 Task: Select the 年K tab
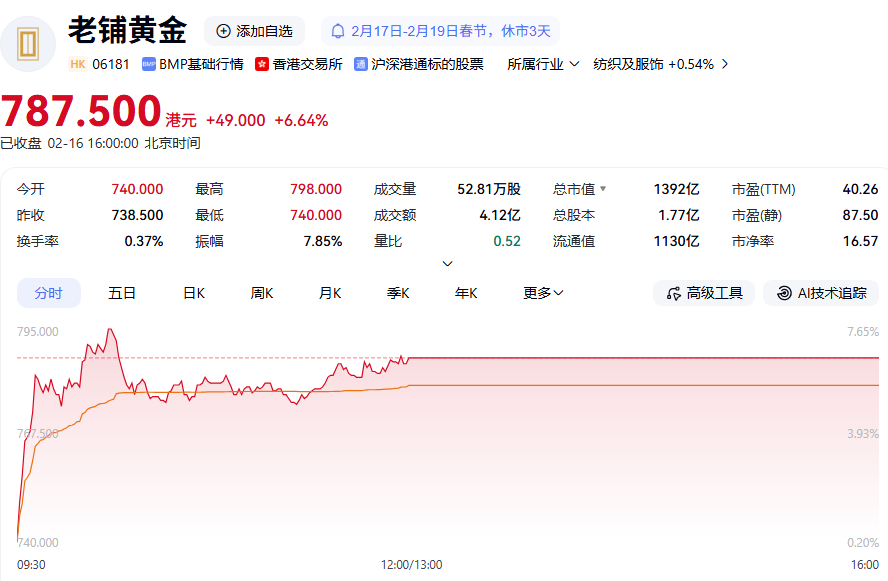pyautogui.click(x=466, y=293)
